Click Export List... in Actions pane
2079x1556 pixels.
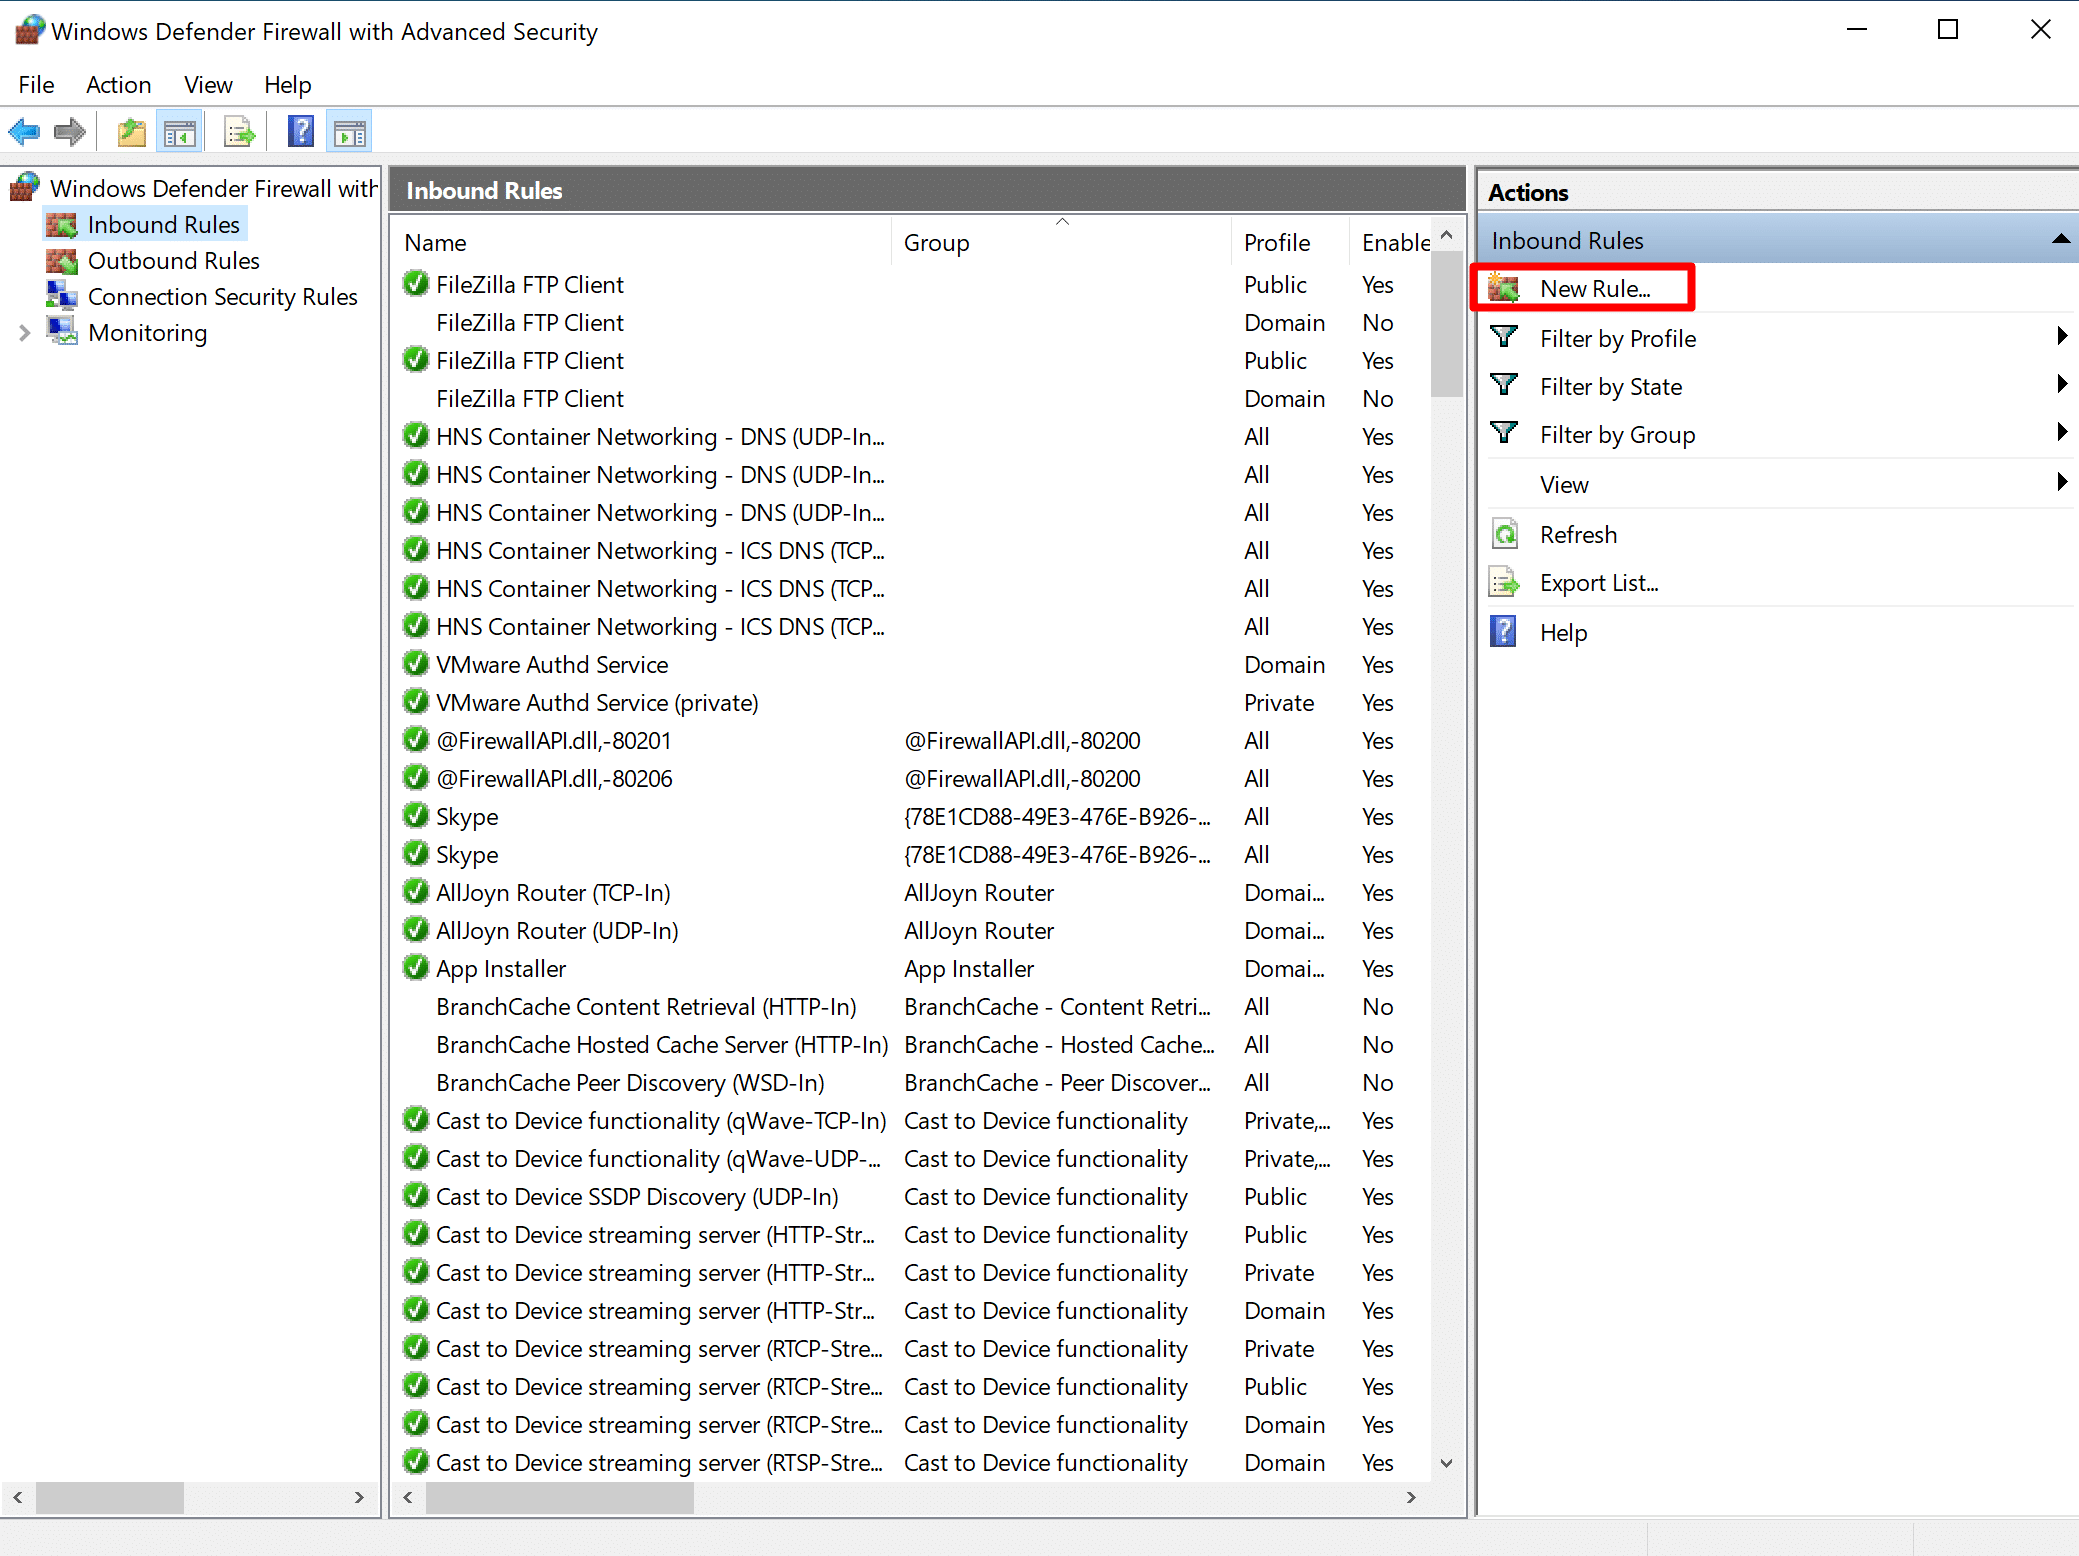pyautogui.click(x=1598, y=583)
